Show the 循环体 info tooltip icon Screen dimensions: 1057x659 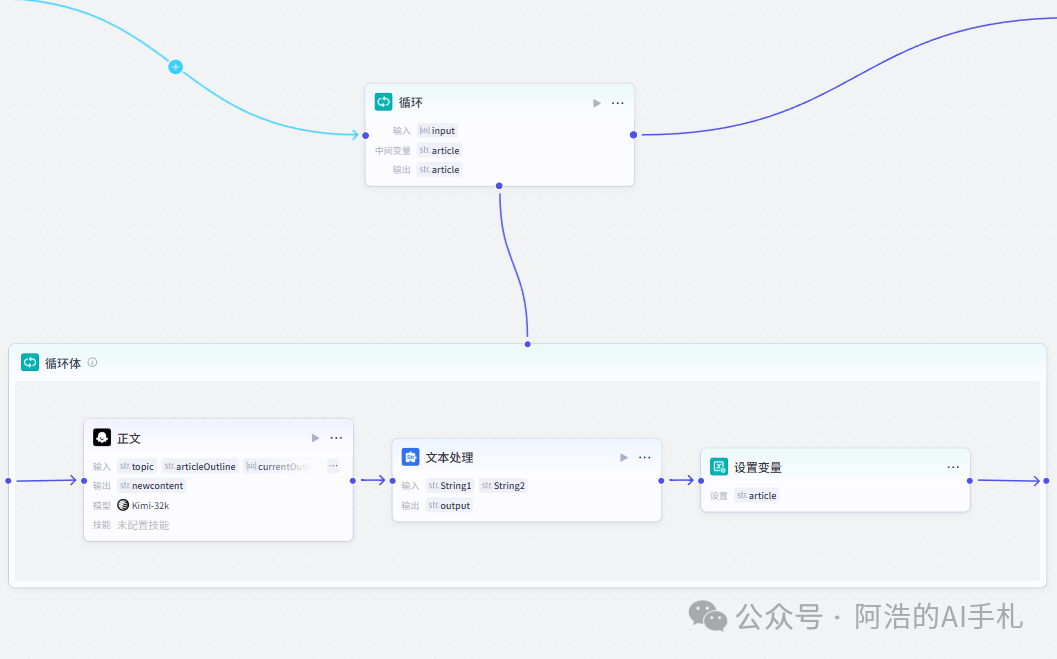click(x=92, y=363)
